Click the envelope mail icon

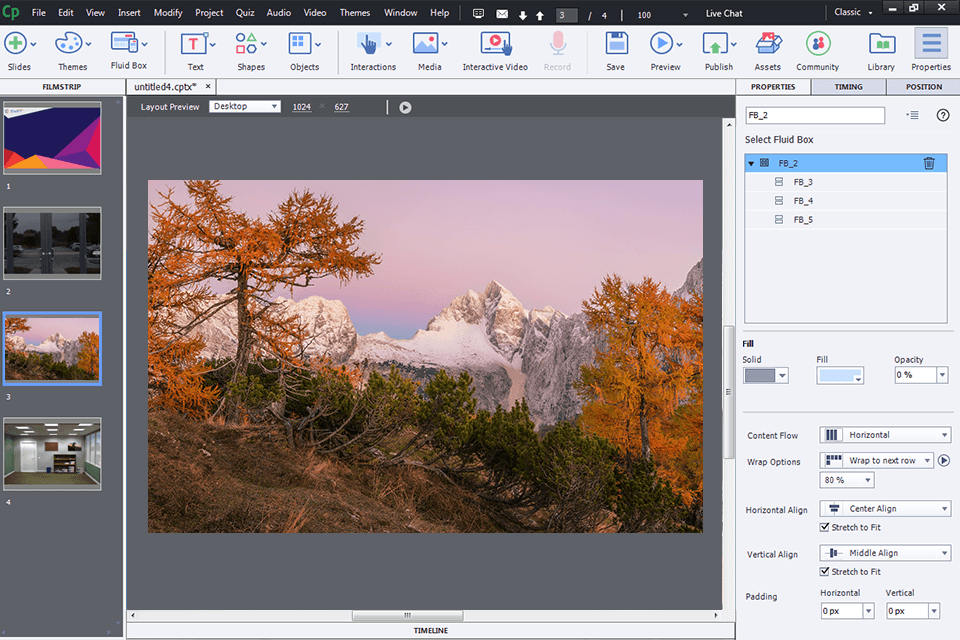pyautogui.click(x=502, y=13)
